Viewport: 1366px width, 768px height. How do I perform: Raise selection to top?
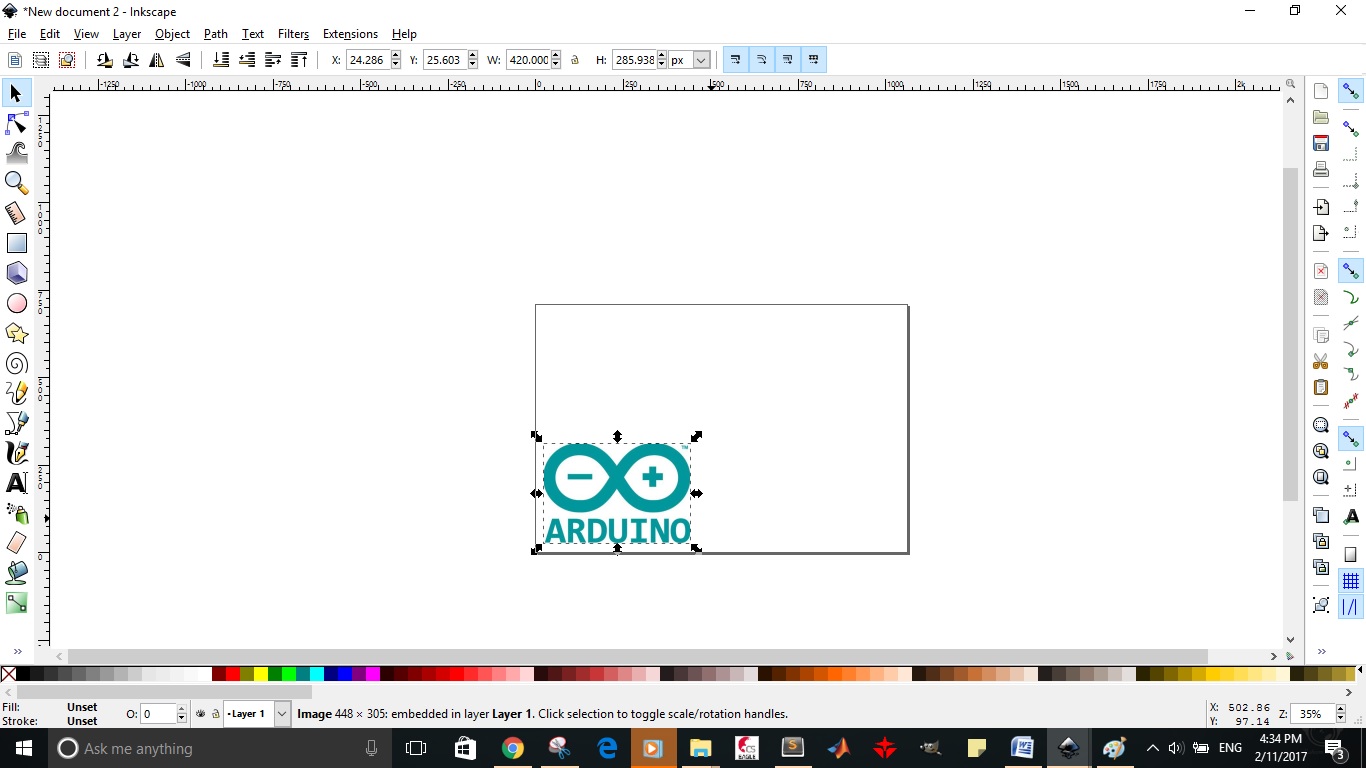(x=299, y=60)
